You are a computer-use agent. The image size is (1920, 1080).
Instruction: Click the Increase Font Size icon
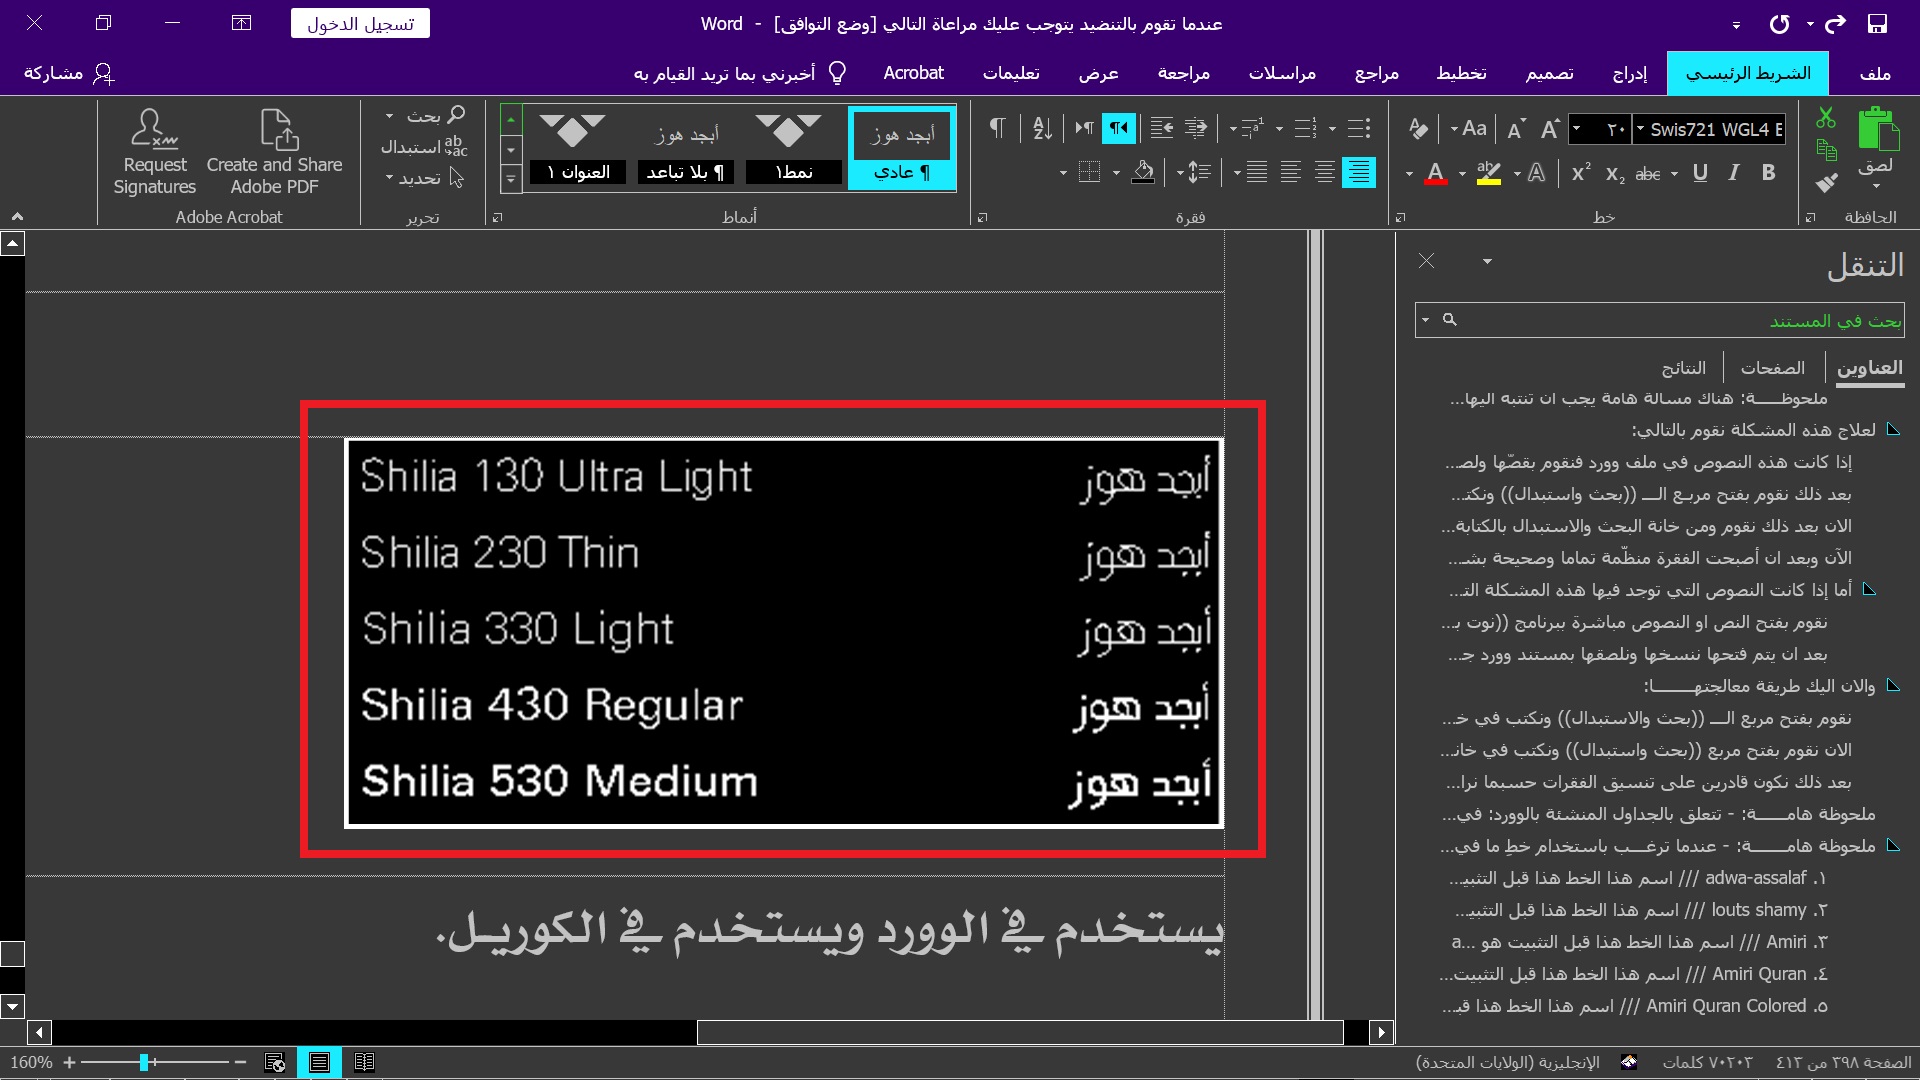1550,129
